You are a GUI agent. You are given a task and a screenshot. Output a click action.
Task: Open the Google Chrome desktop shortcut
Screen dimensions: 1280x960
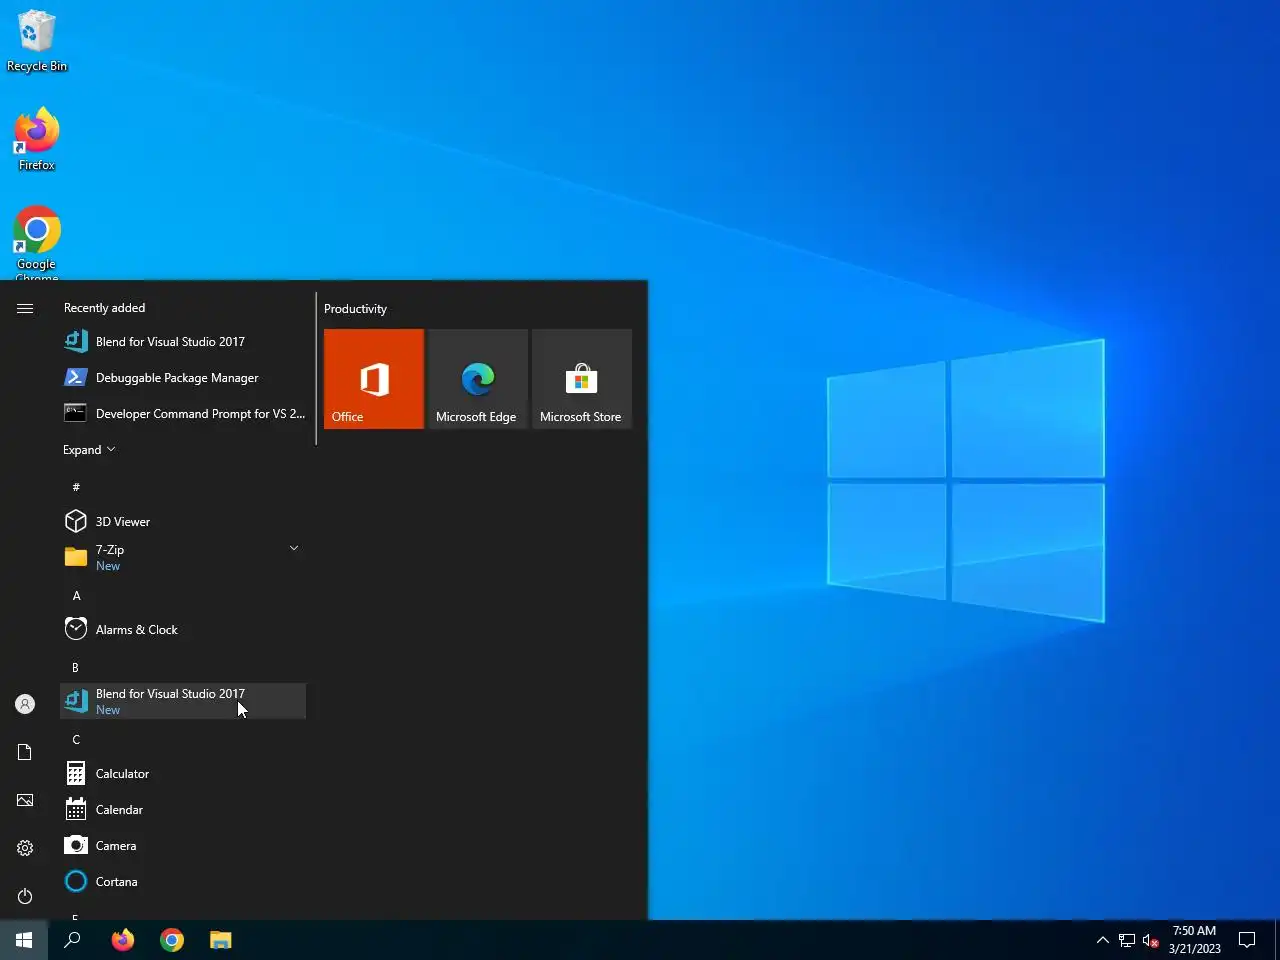(x=37, y=243)
